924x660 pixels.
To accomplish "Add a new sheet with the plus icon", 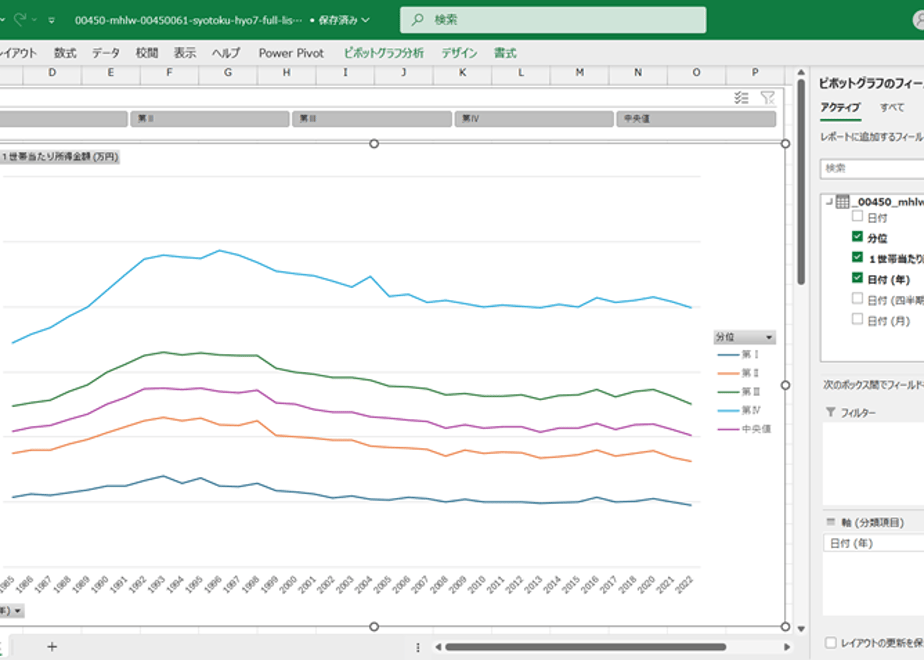I will point(52,646).
